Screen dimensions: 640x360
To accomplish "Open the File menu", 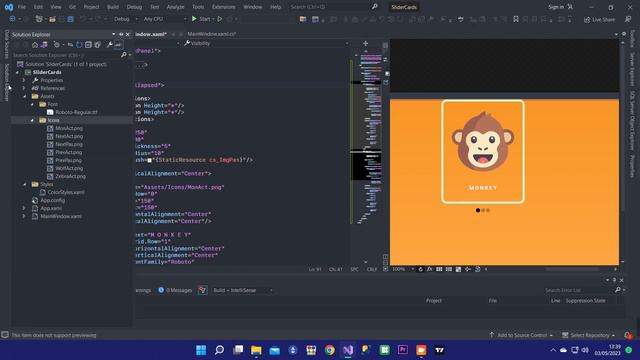I will click(x=22, y=7).
